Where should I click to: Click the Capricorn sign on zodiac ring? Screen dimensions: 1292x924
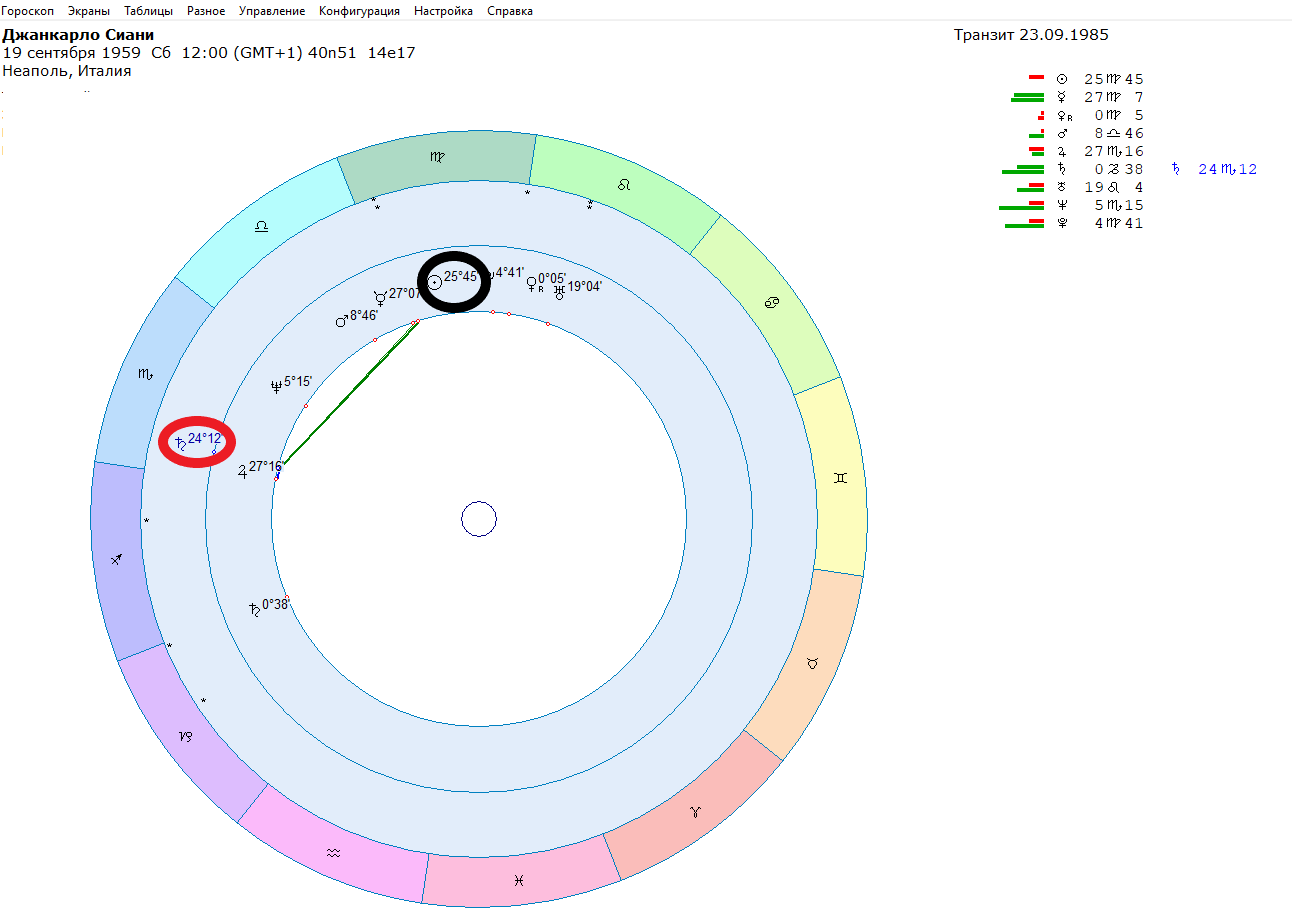coord(186,737)
